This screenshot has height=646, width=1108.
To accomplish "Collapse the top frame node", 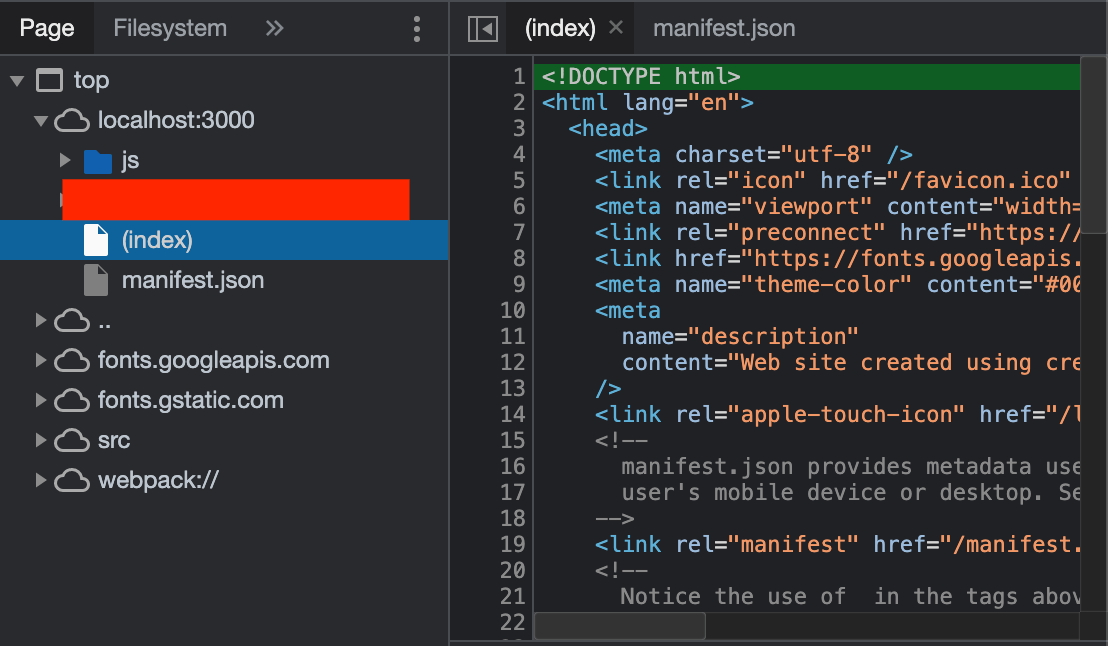I will [16, 80].
